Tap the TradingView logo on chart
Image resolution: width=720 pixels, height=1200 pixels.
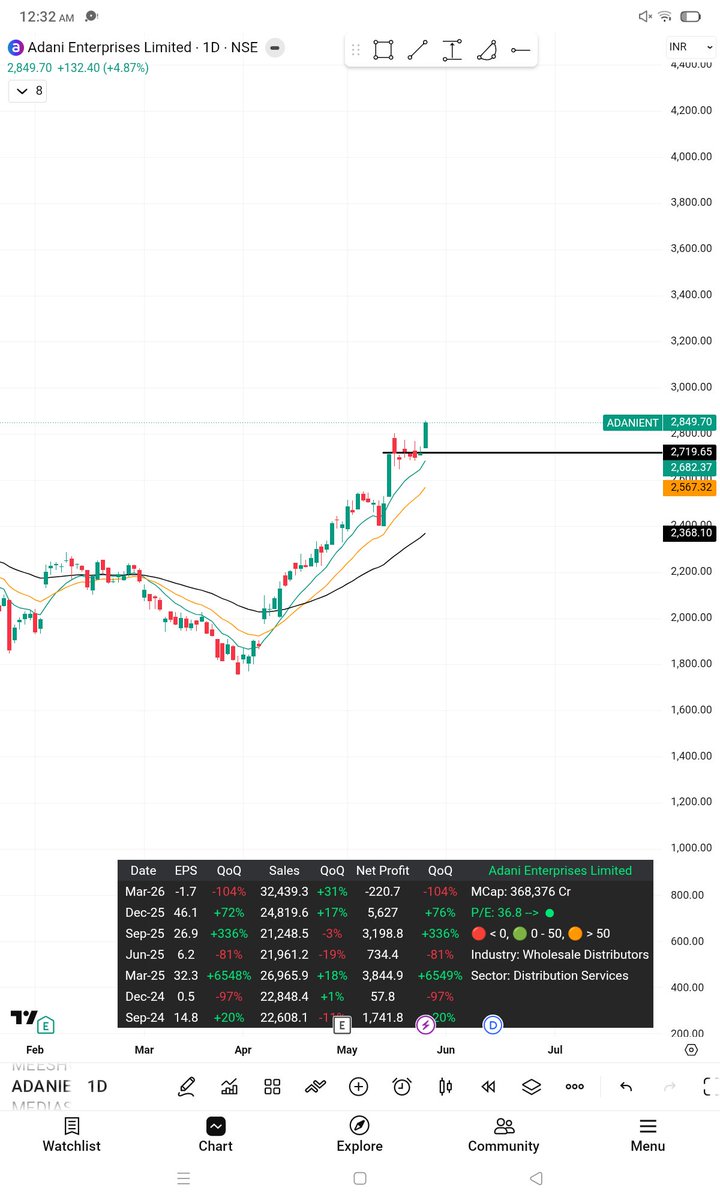[x=24, y=1018]
